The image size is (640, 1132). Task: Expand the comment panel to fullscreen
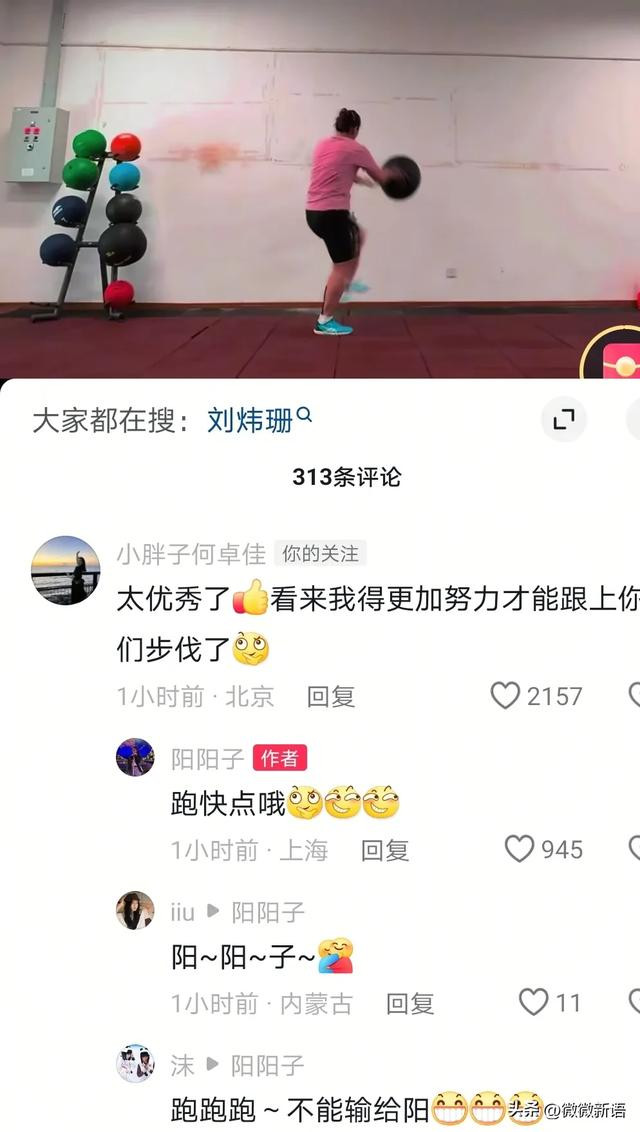(564, 419)
